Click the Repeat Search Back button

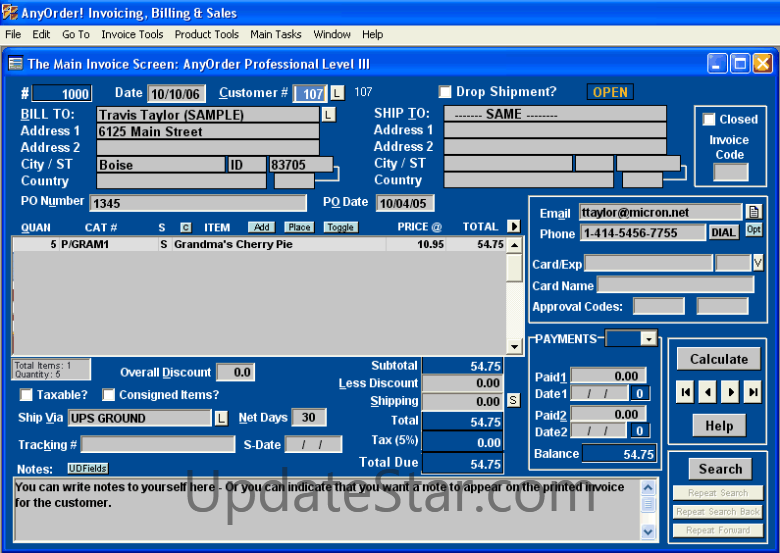pos(718,512)
